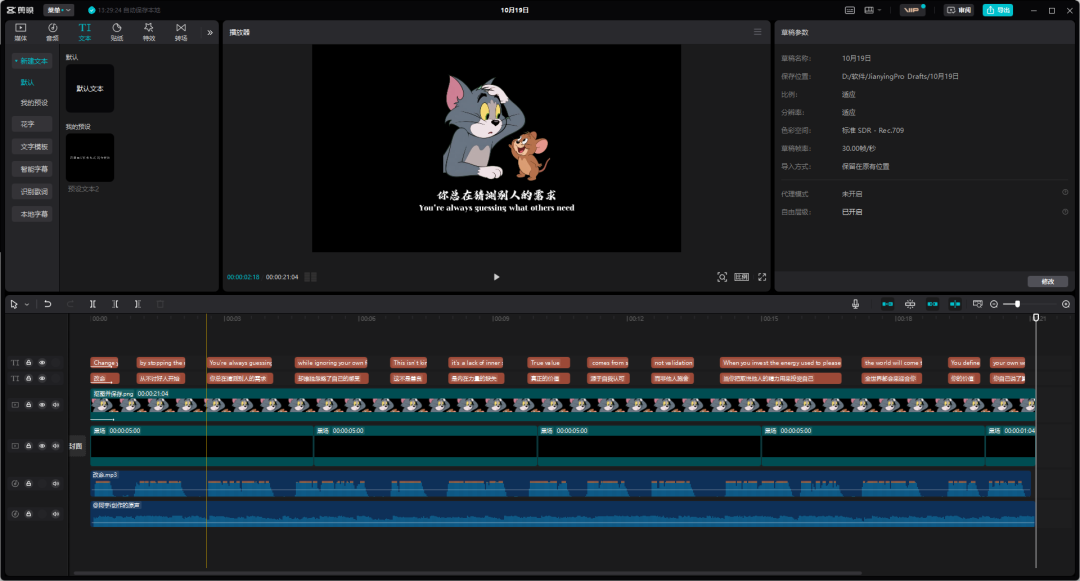Open the Transitions (转场) panel
This screenshot has width=1080, height=581.
pyautogui.click(x=181, y=32)
